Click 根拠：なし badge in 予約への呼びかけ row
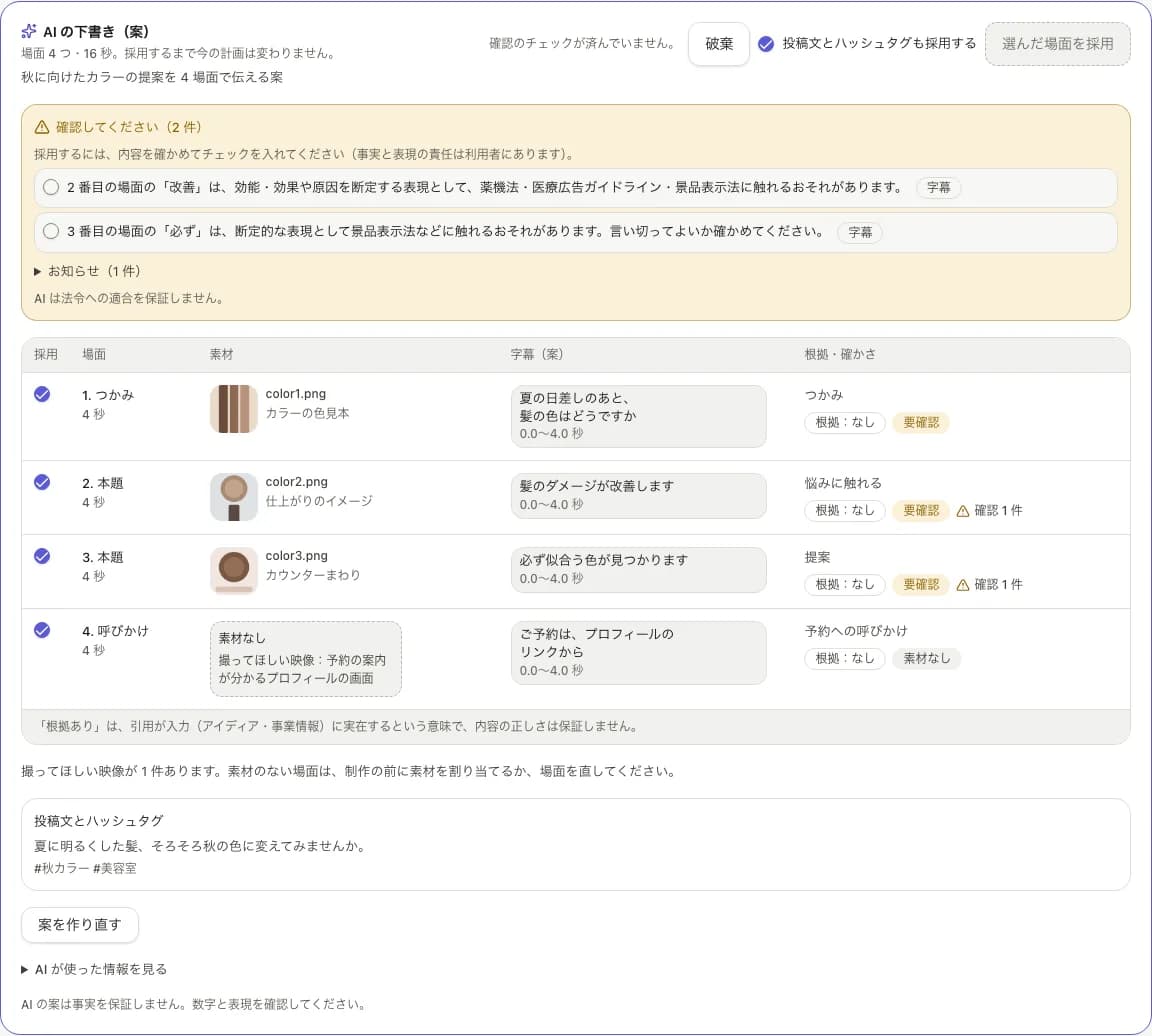Viewport: 1152px width, 1036px height. click(x=845, y=658)
